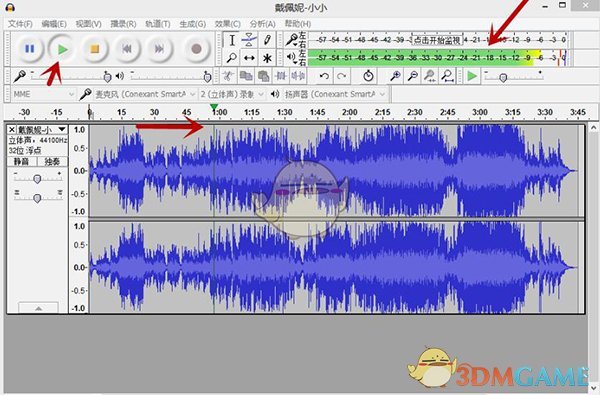Click the Zoom In magnifier
This screenshot has height=395, width=600.
[395, 76]
